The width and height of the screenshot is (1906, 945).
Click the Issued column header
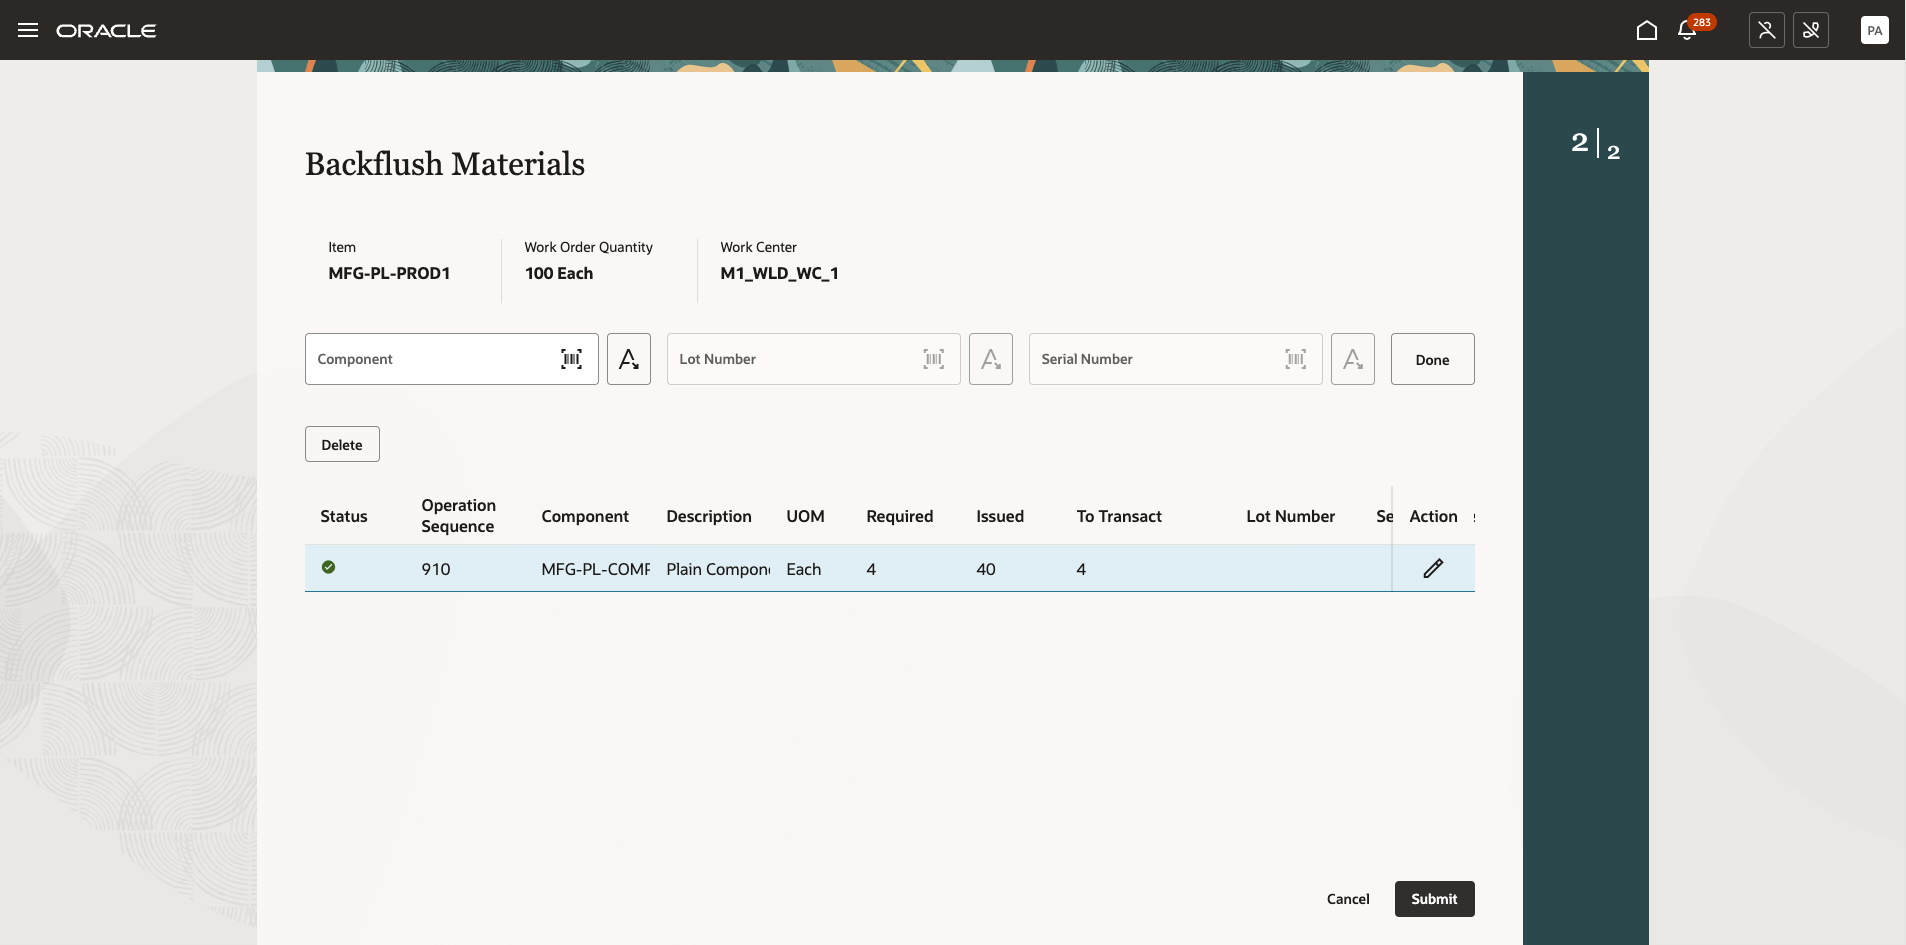click(1000, 516)
